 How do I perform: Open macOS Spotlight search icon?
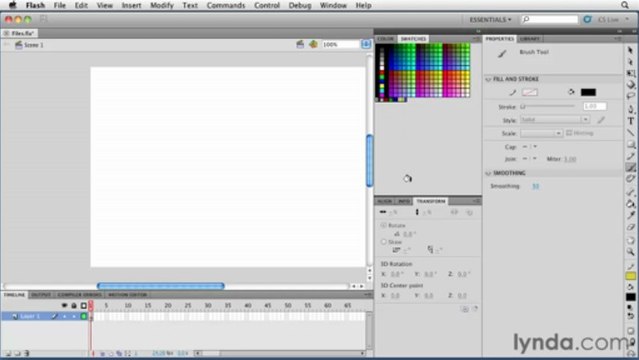(x=625, y=5)
